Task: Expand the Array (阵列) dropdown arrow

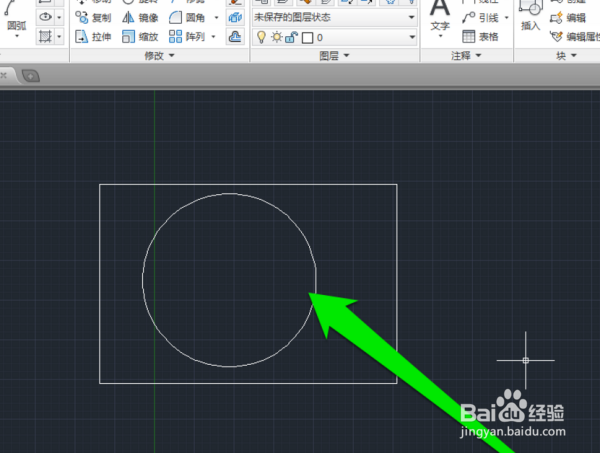Action: 214,37
